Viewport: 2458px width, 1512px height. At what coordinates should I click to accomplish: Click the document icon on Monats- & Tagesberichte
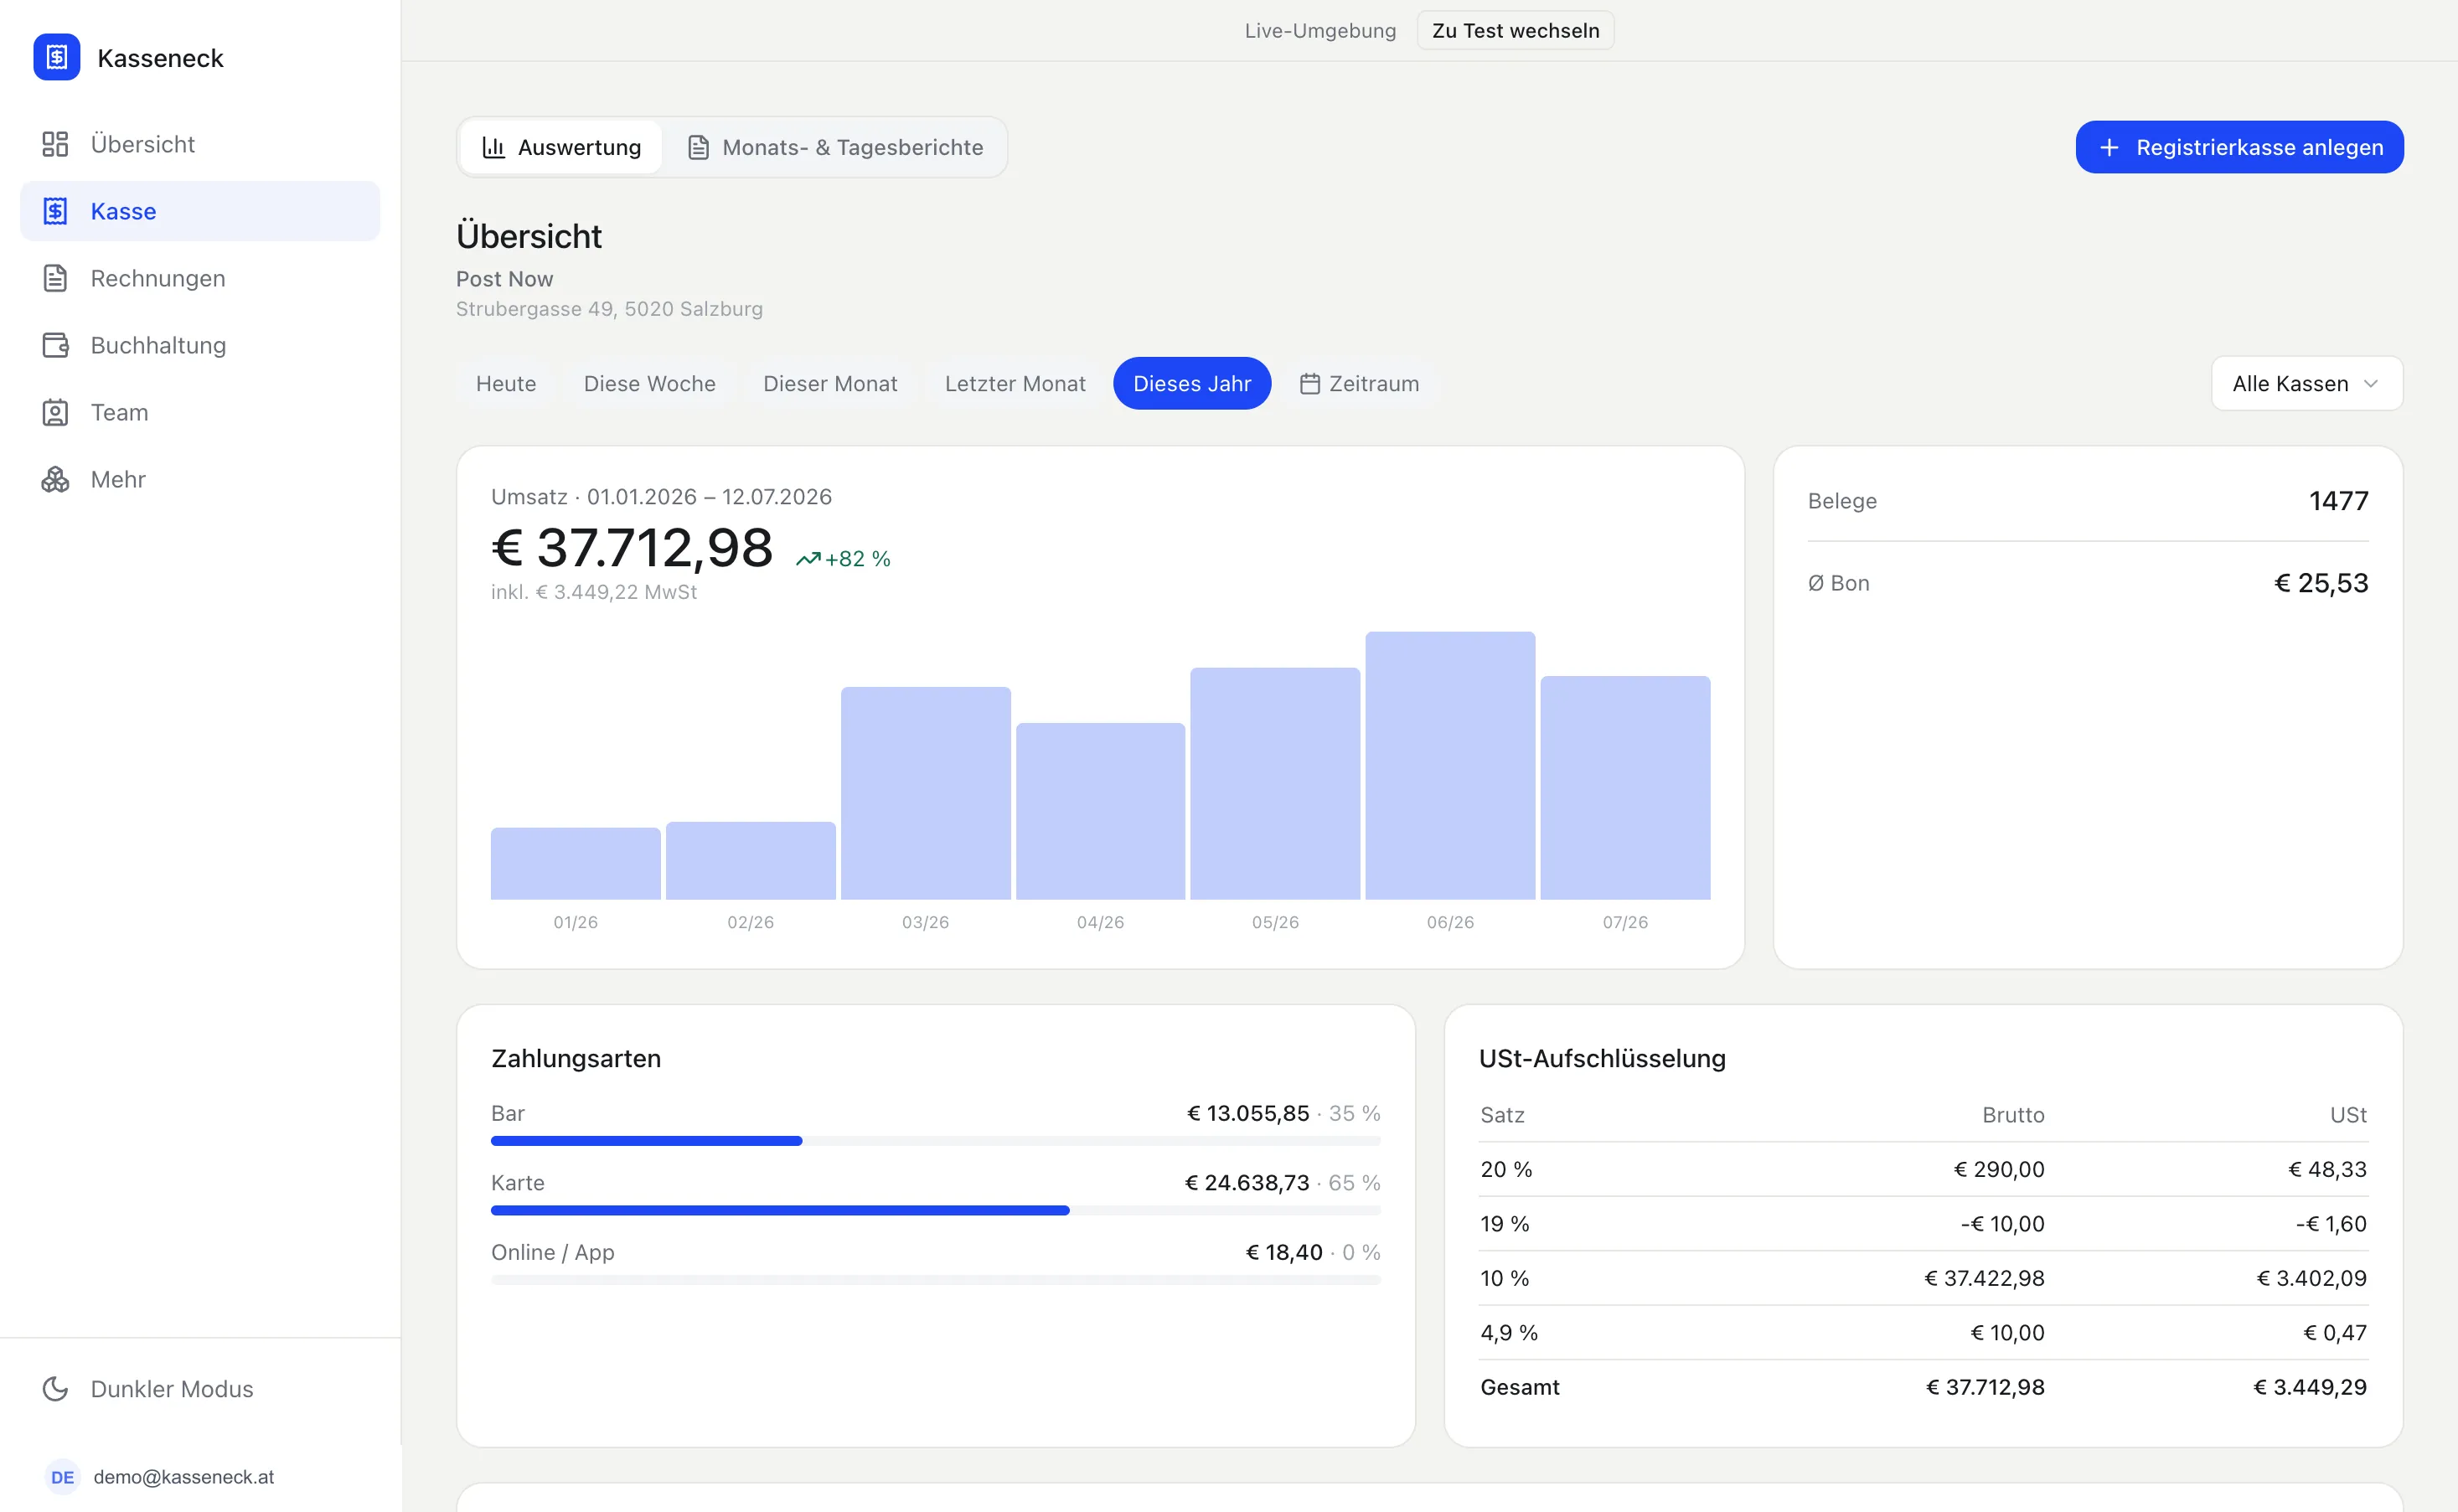[x=698, y=147]
